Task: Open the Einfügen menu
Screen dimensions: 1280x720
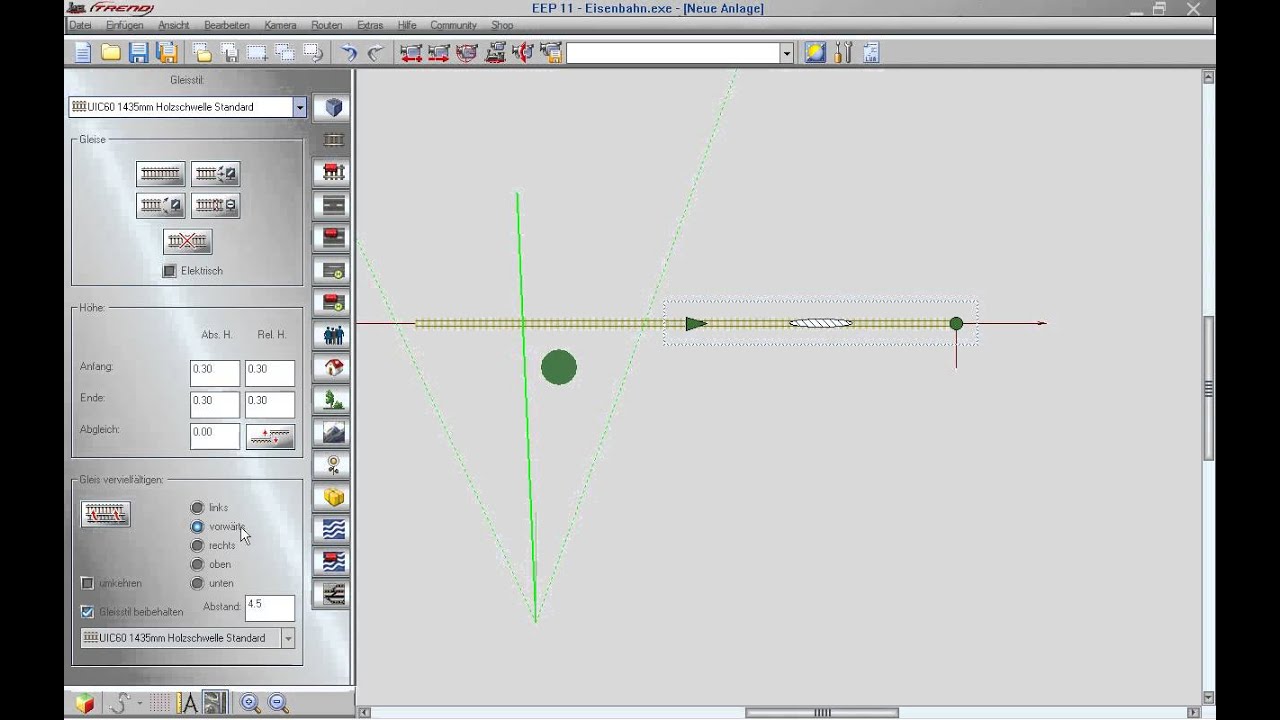Action: (x=125, y=25)
